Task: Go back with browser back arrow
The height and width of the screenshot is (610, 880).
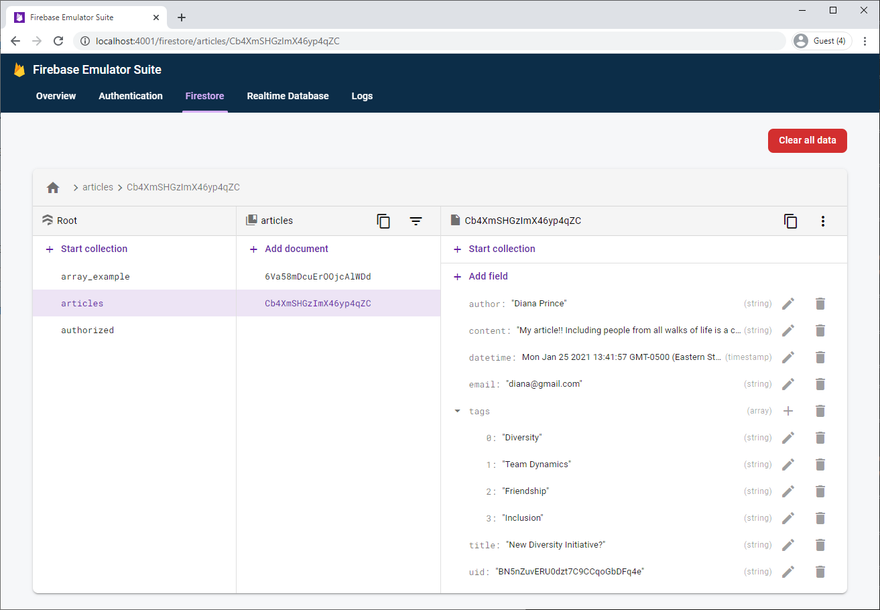Action: pyautogui.click(x=16, y=41)
